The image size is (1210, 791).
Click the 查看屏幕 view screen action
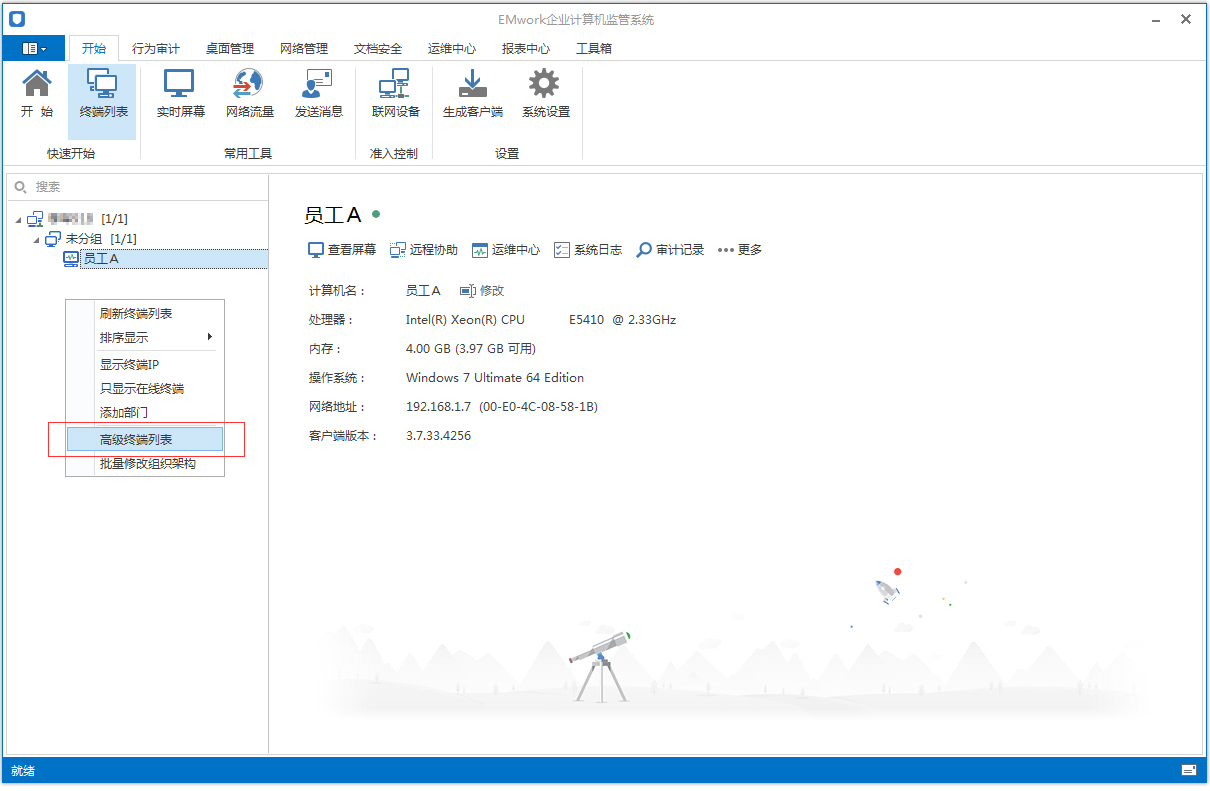(x=342, y=250)
